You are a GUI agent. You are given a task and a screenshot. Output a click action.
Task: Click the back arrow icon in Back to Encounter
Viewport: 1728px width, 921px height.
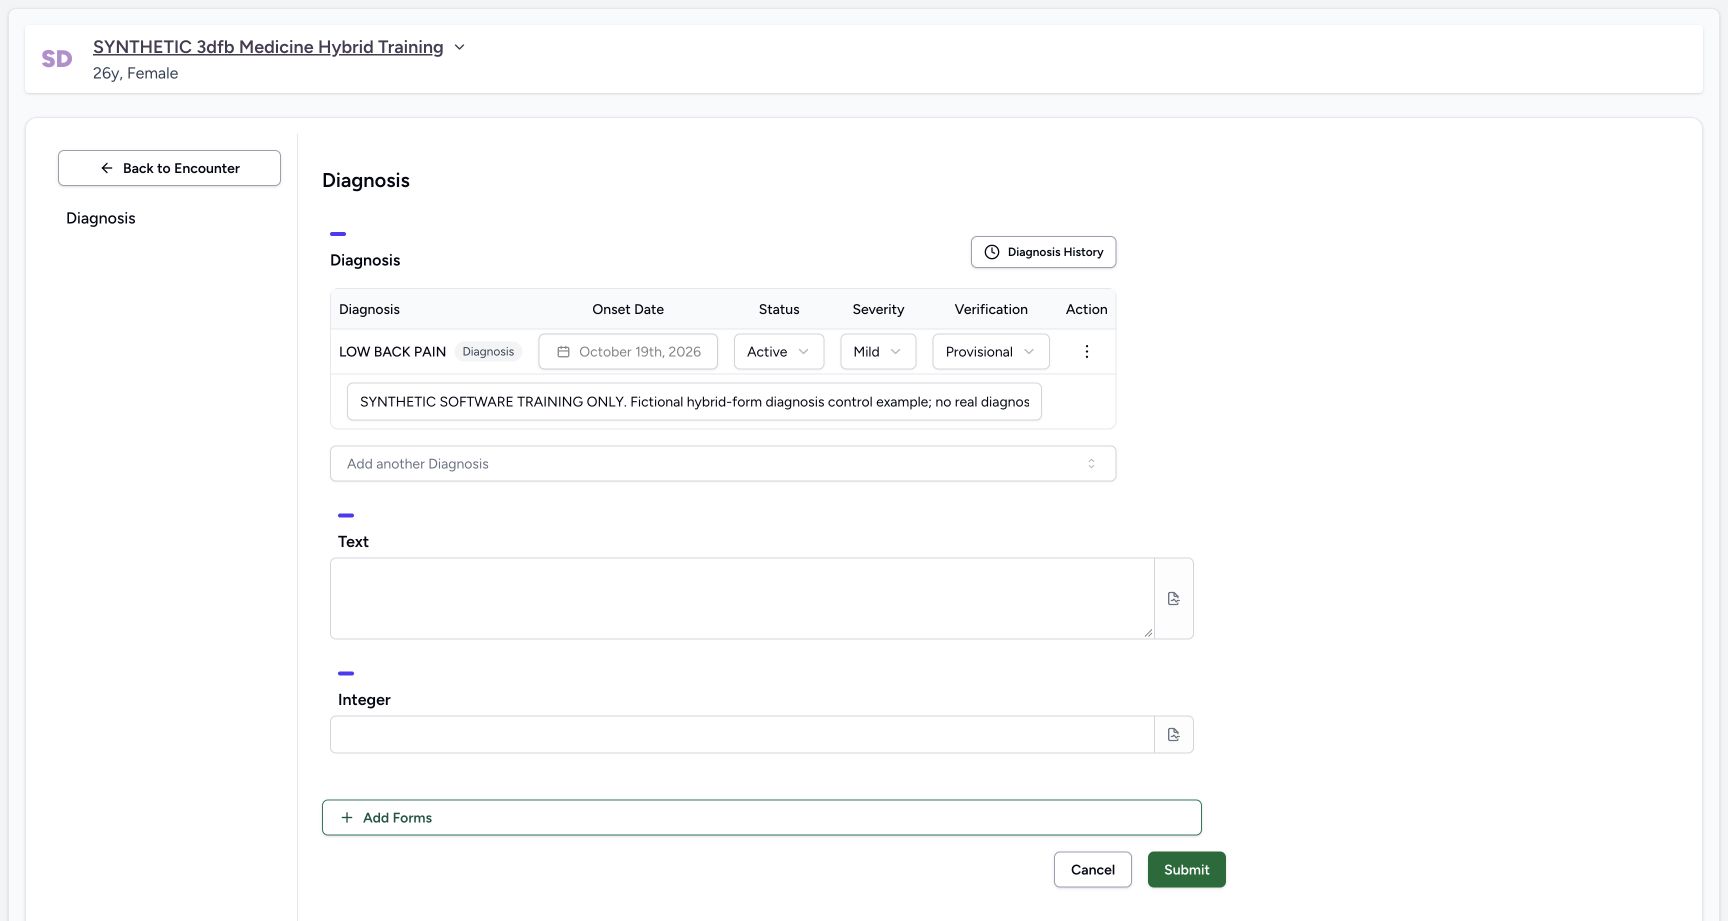[107, 168]
